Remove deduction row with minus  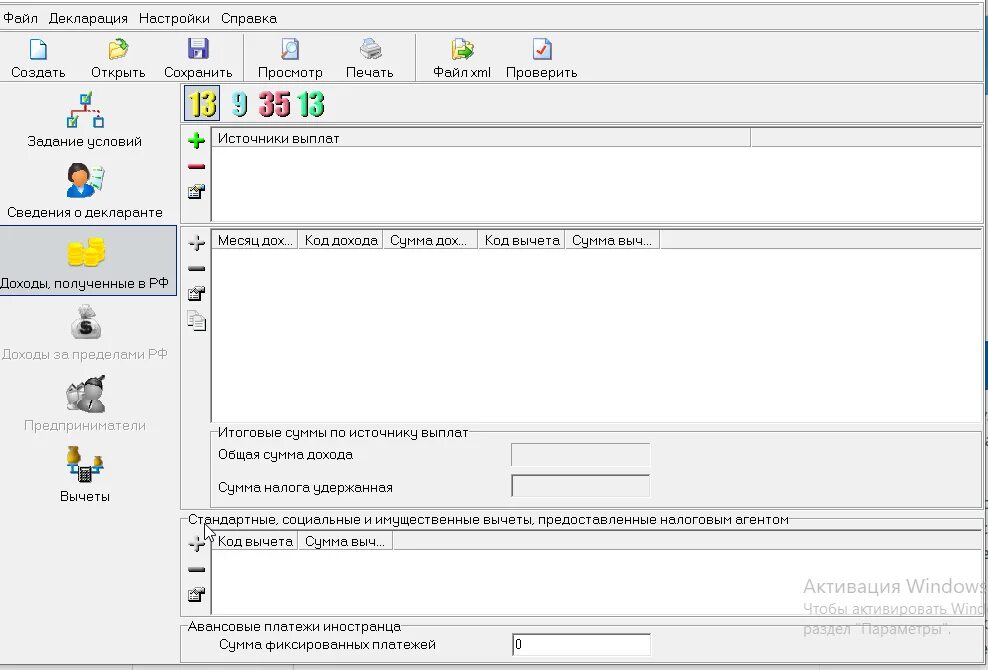tap(197, 569)
